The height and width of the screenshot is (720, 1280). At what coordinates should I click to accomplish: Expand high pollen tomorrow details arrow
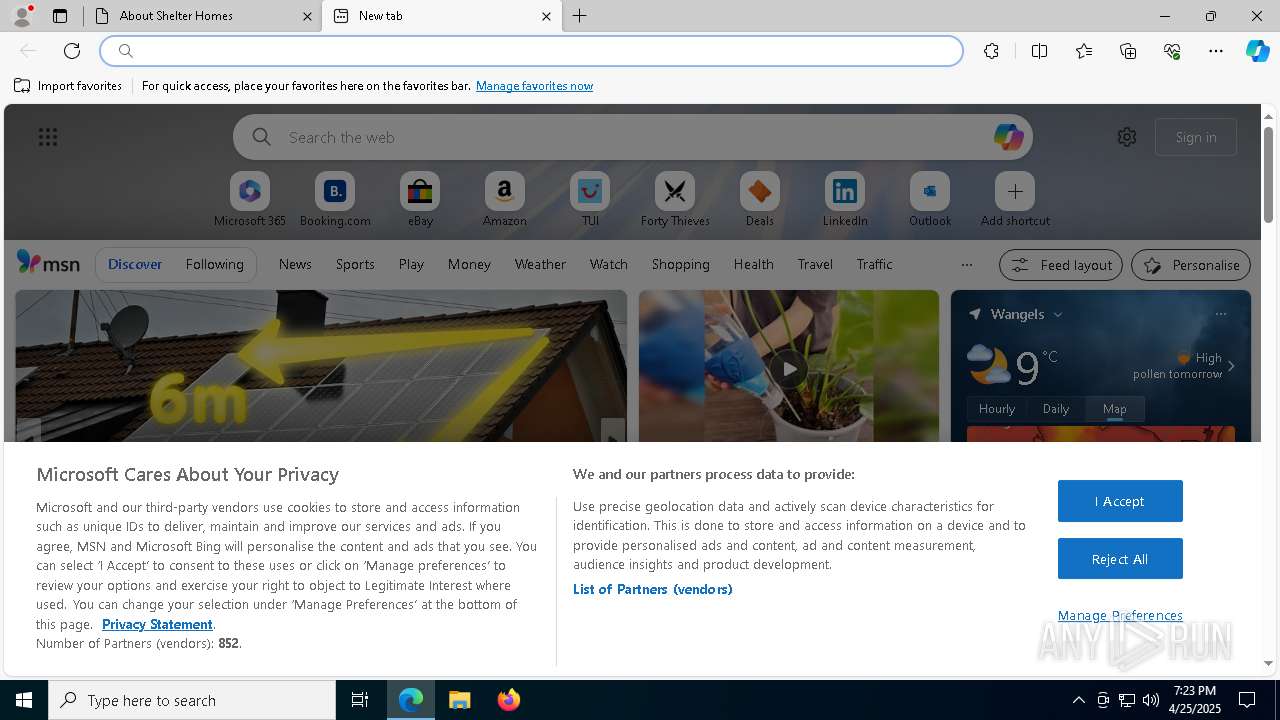[1231, 366]
